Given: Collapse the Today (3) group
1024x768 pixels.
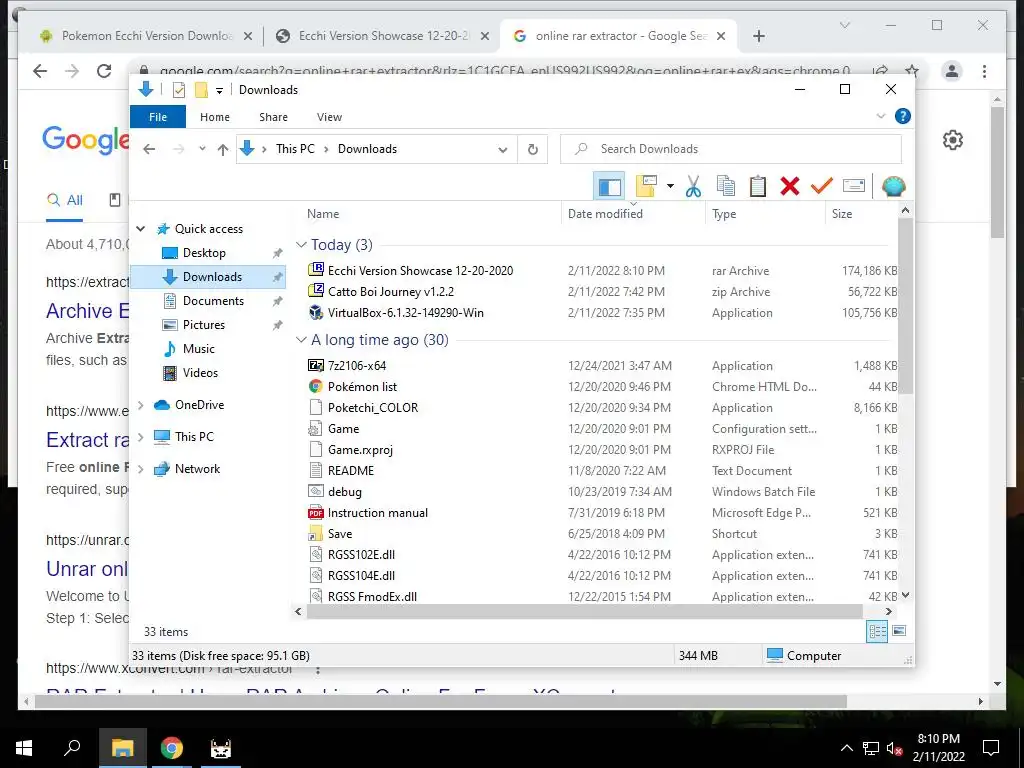Looking at the screenshot, I should [x=301, y=245].
